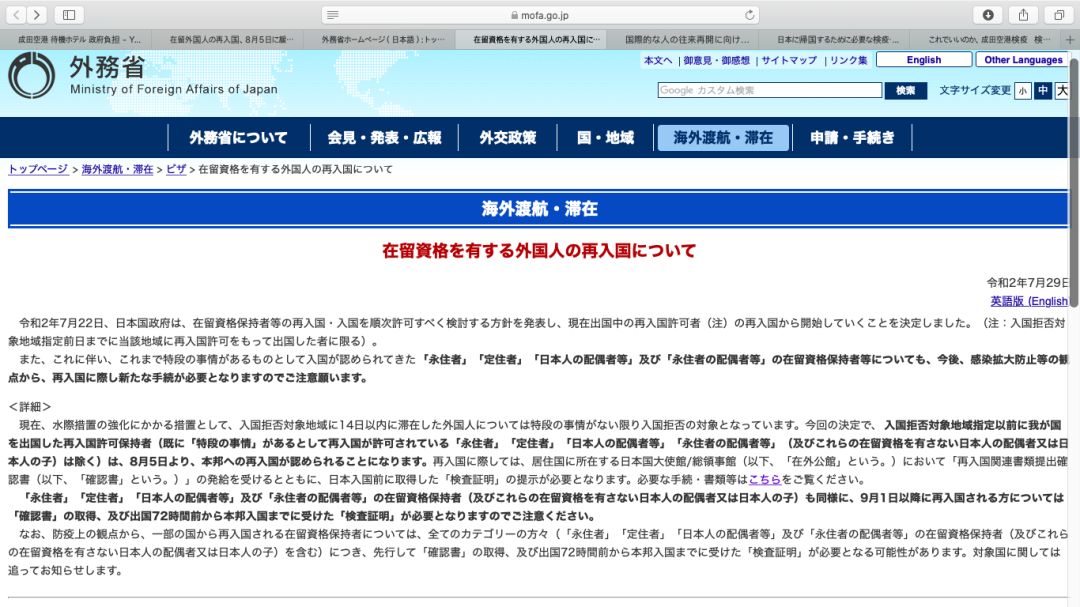Click the Safari forward arrow button
This screenshot has height=607, width=1080.
coord(37,15)
